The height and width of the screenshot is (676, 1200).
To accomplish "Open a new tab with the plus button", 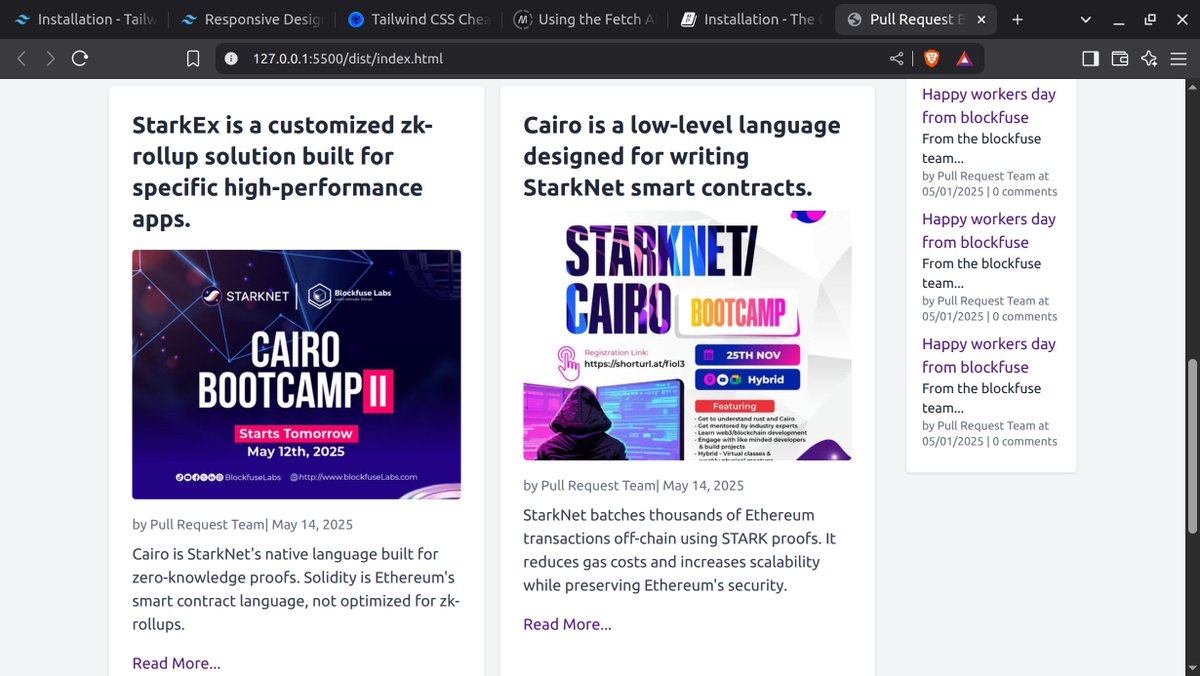I will (x=1017, y=19).
